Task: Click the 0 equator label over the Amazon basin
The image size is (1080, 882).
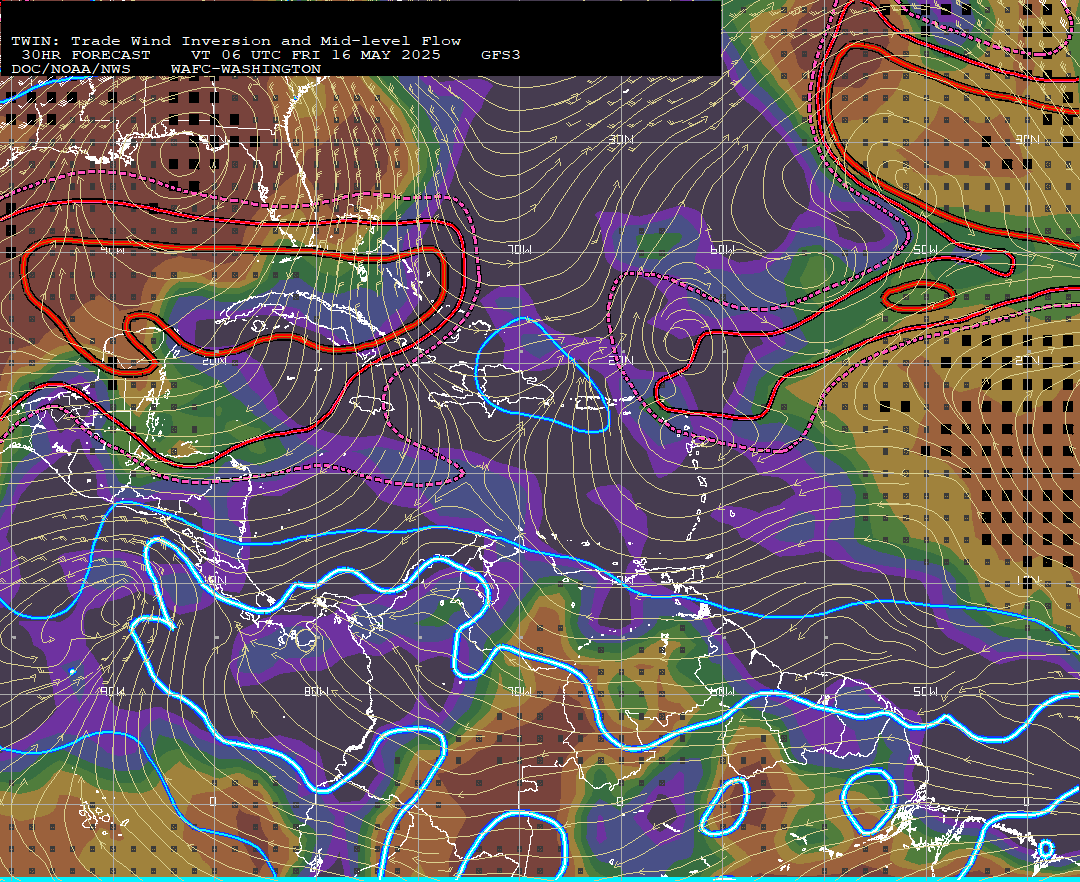Action: tap(619, 801)
